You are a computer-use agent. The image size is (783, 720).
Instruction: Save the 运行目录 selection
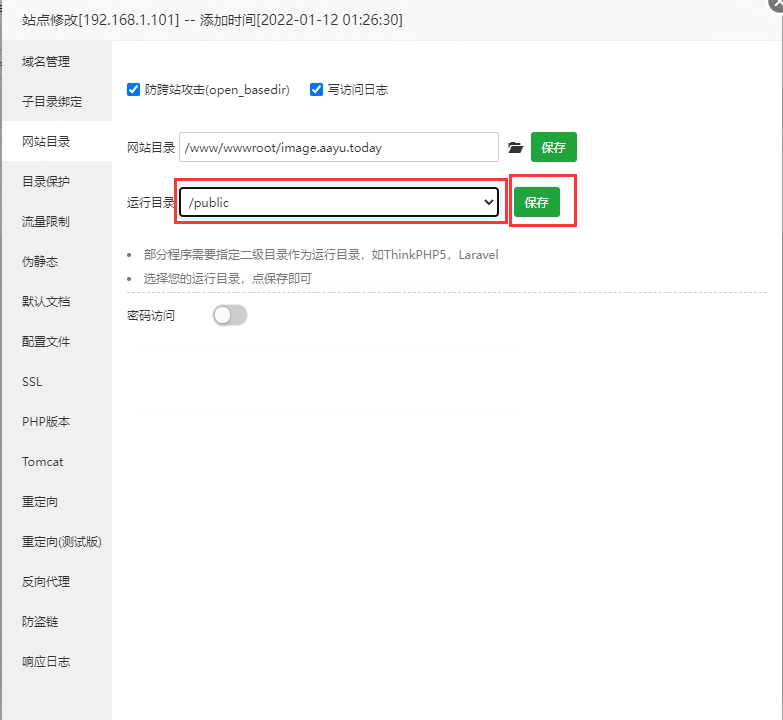click(x=537, y=202)
